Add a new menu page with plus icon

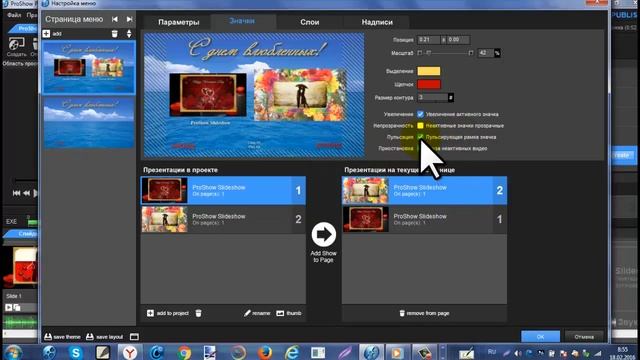coord(46,33)
